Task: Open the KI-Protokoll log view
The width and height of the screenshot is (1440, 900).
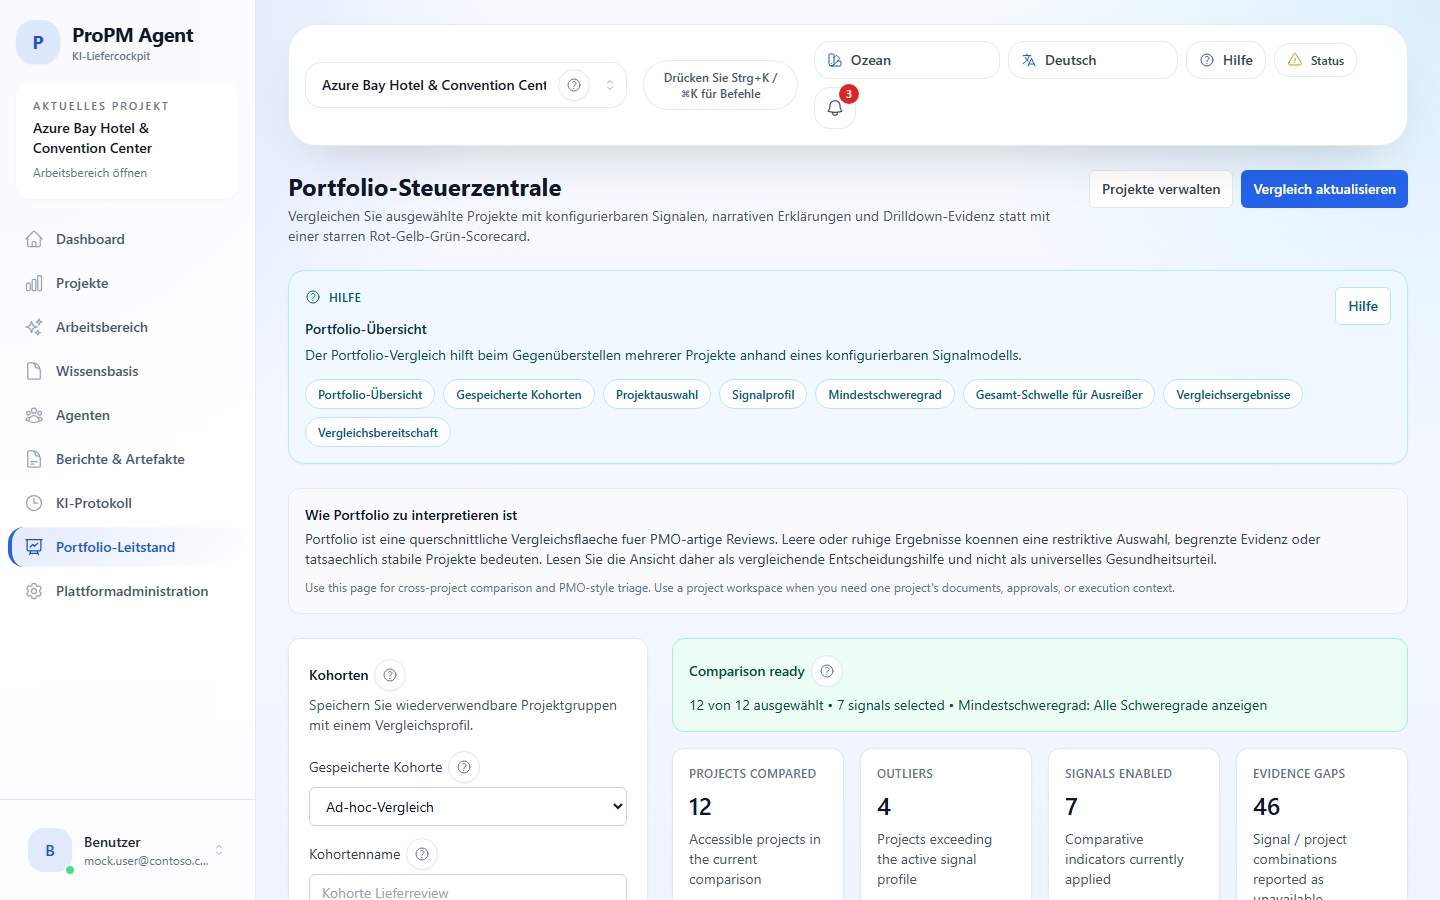Action: tap(93, 503)
